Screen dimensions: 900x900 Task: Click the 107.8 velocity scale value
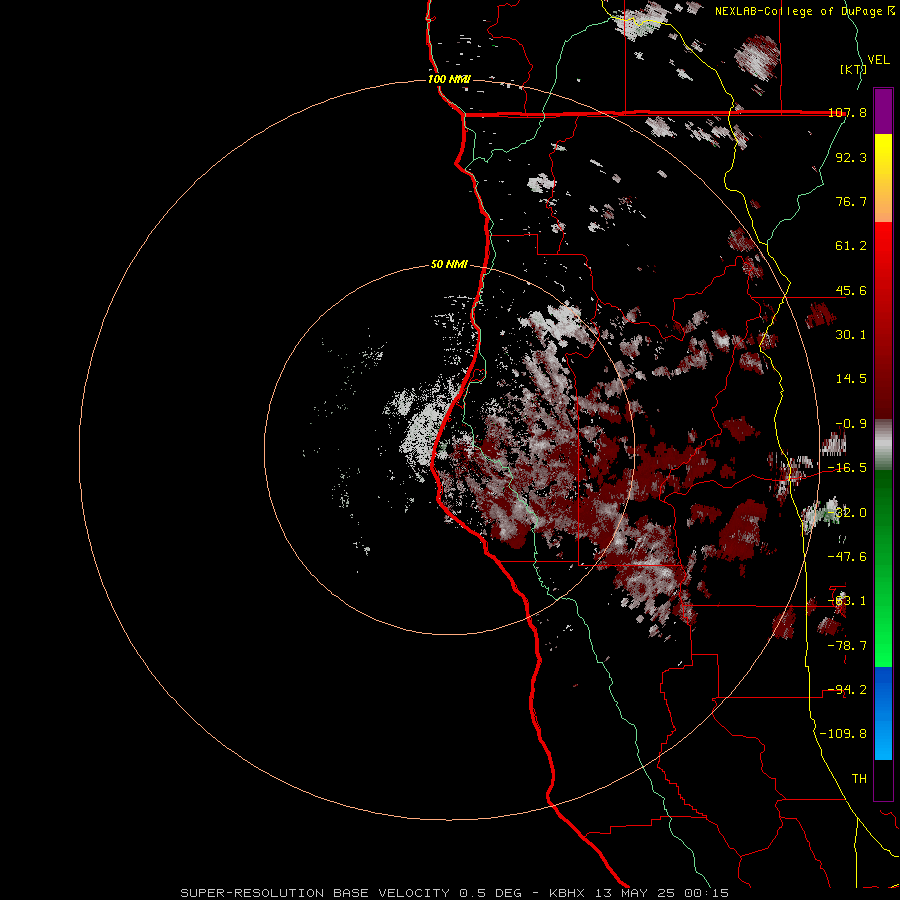click(x=848, y=113)
